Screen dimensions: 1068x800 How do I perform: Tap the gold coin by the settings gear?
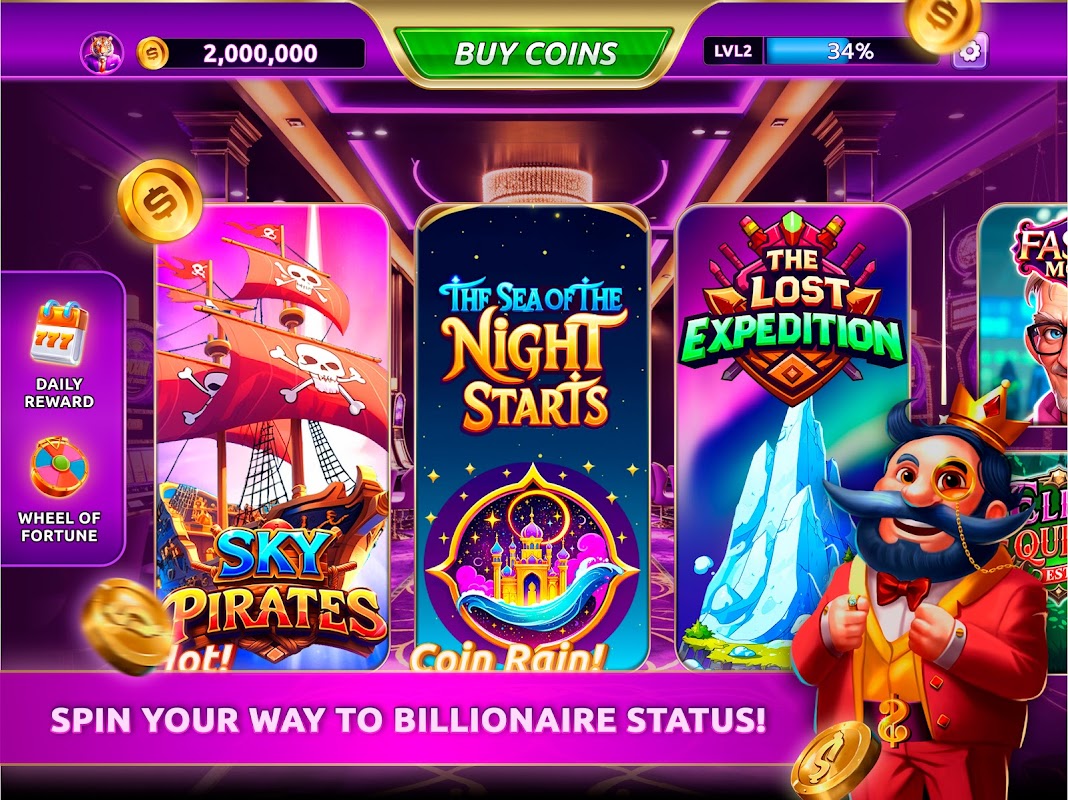pyautogui.click(x=943, y=22)
